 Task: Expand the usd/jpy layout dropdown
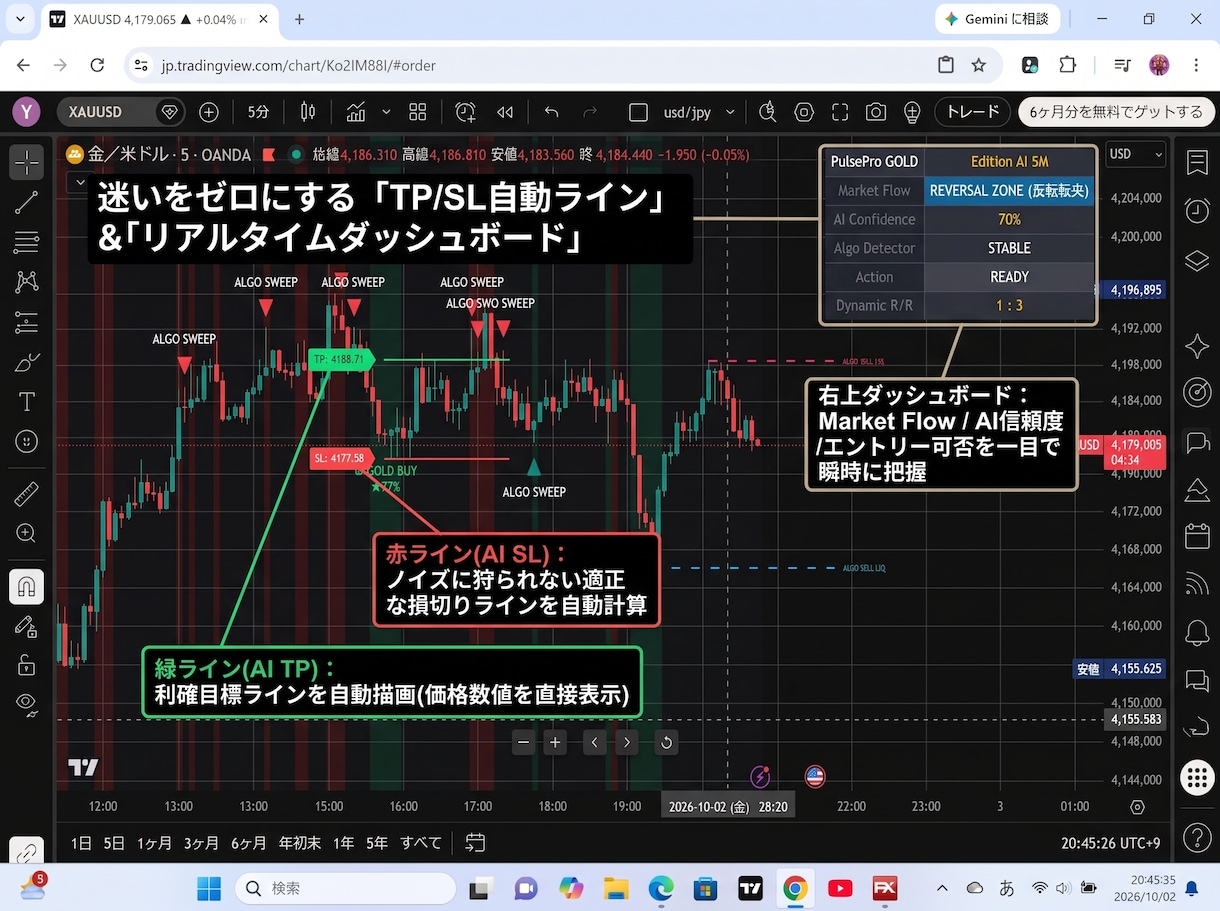(730, 113)
